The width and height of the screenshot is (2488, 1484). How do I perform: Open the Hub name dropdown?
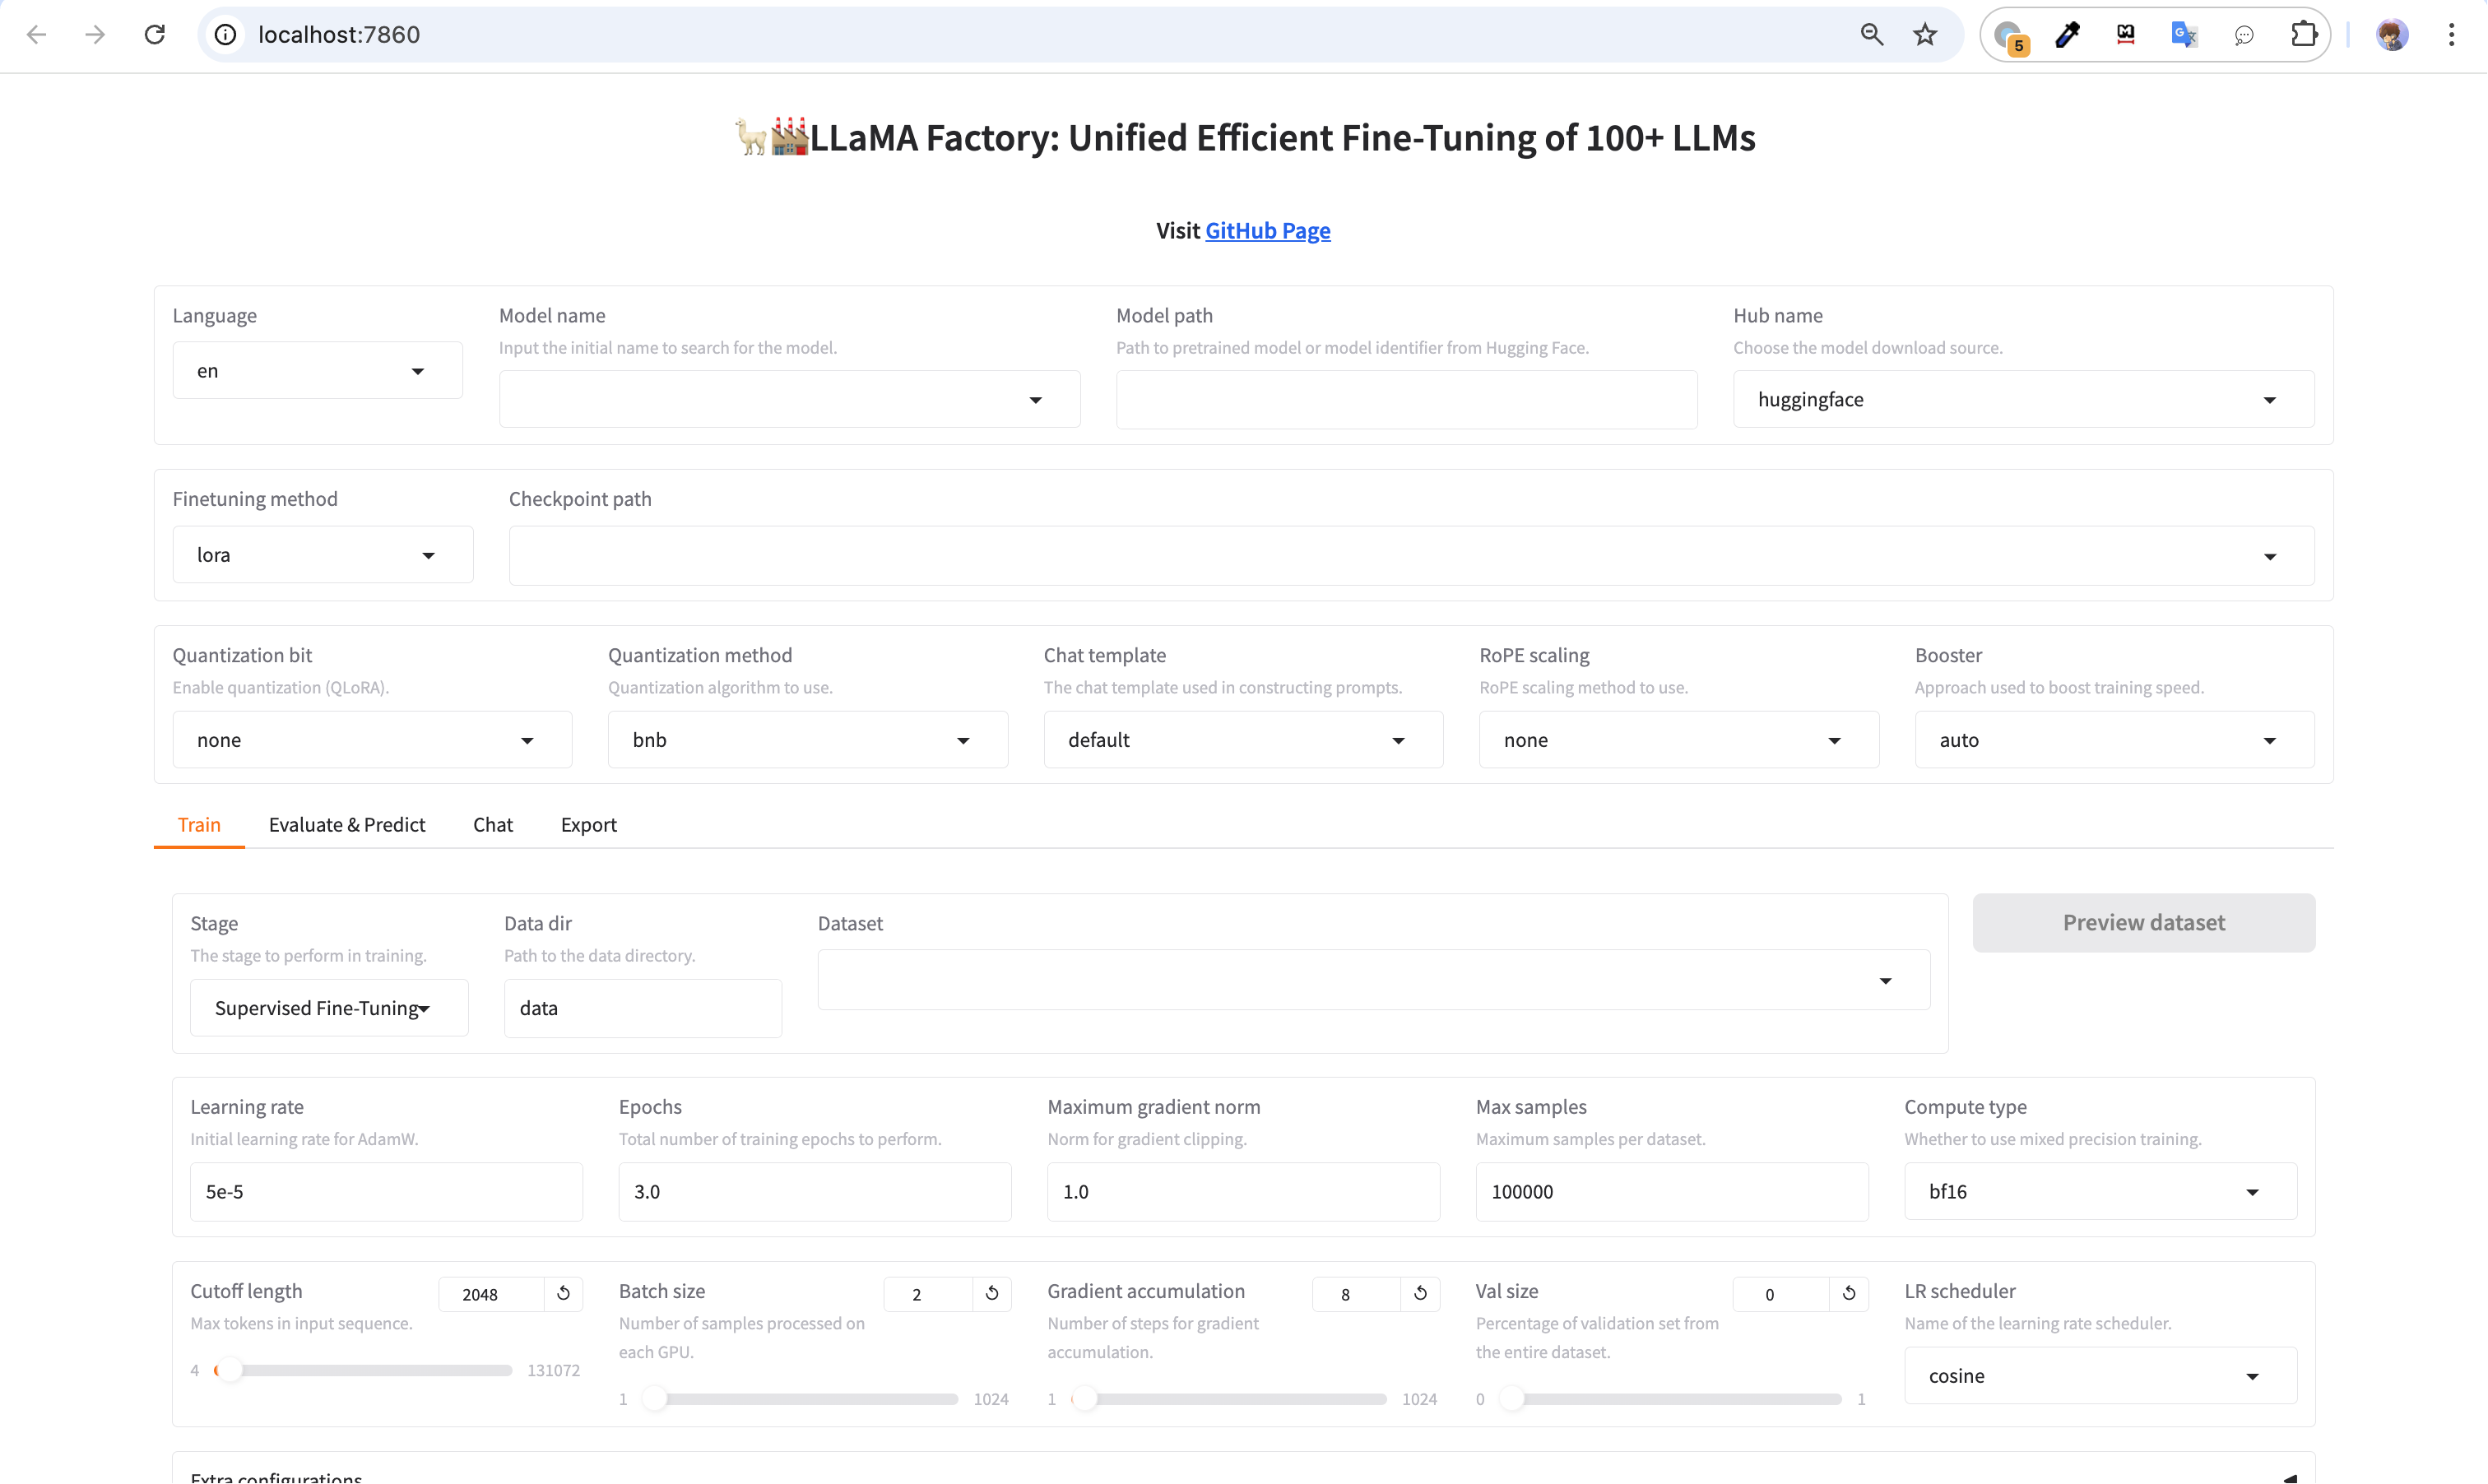[2023, 400]
